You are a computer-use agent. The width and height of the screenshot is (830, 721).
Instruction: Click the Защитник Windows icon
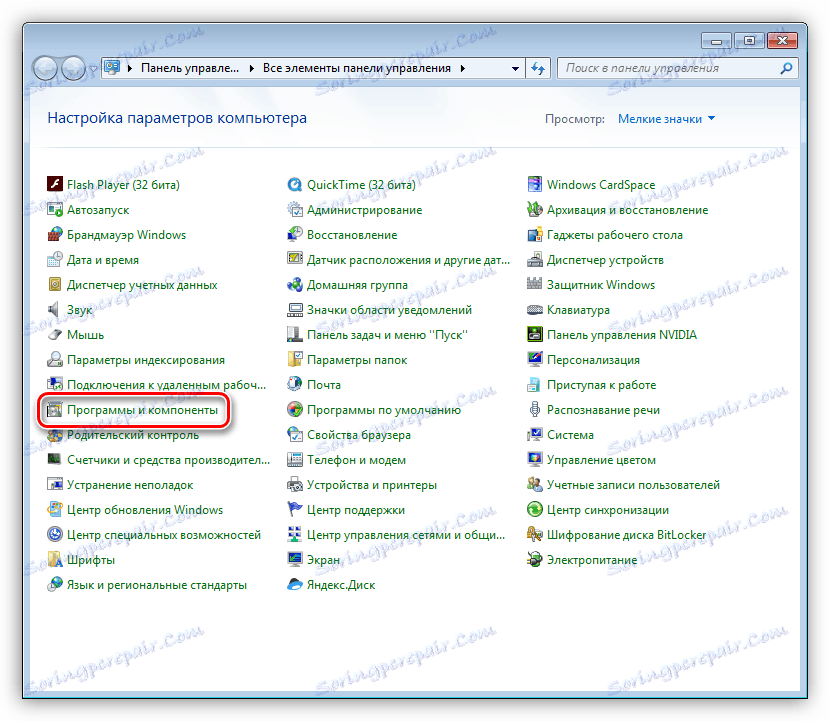pos(535,284)
